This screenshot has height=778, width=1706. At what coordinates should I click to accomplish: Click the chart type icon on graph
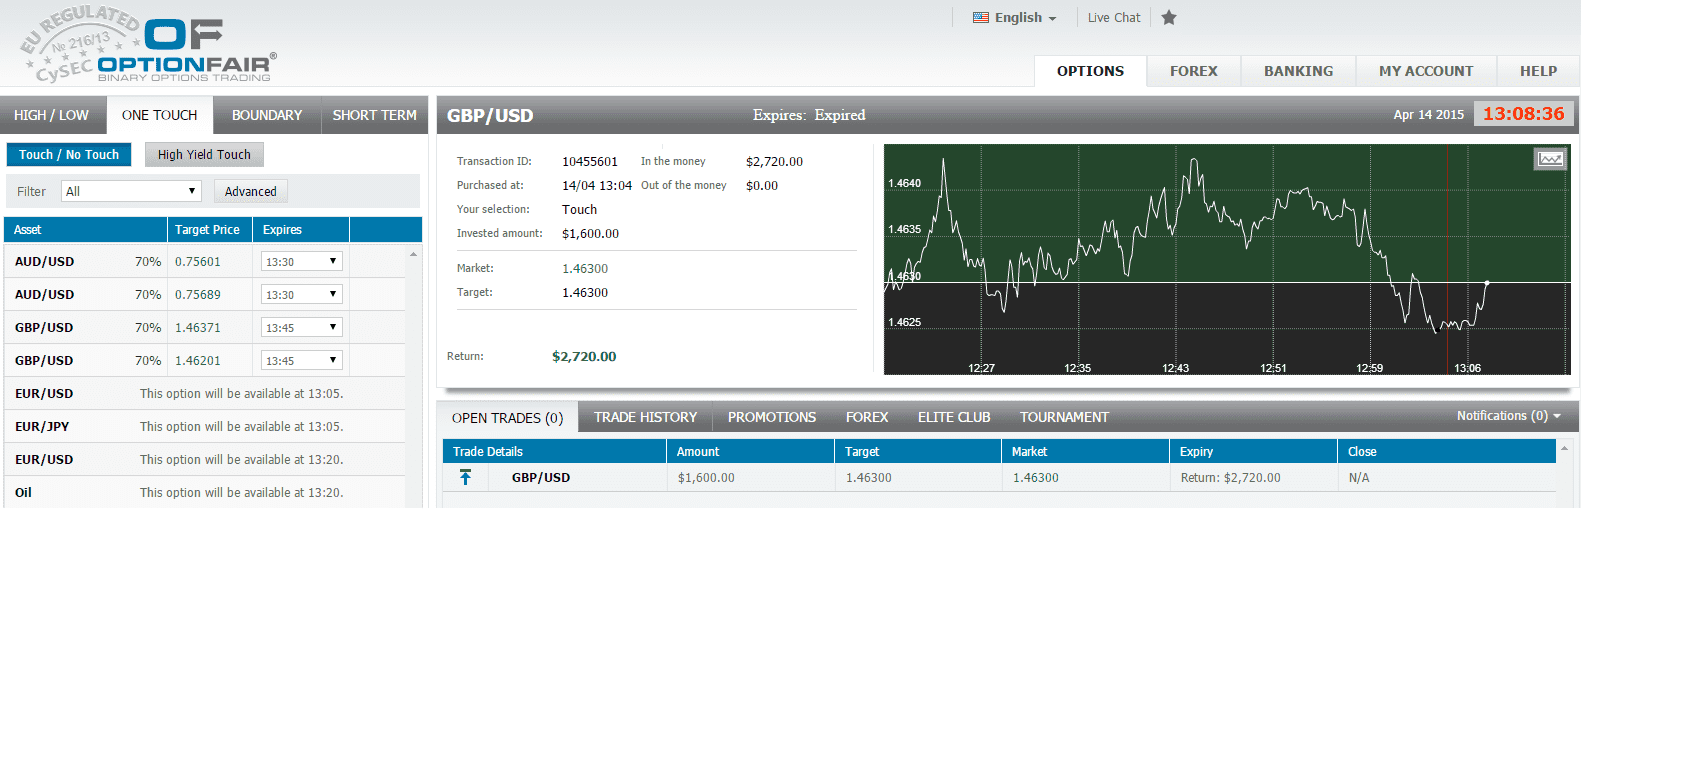(x=1549, y=159)
